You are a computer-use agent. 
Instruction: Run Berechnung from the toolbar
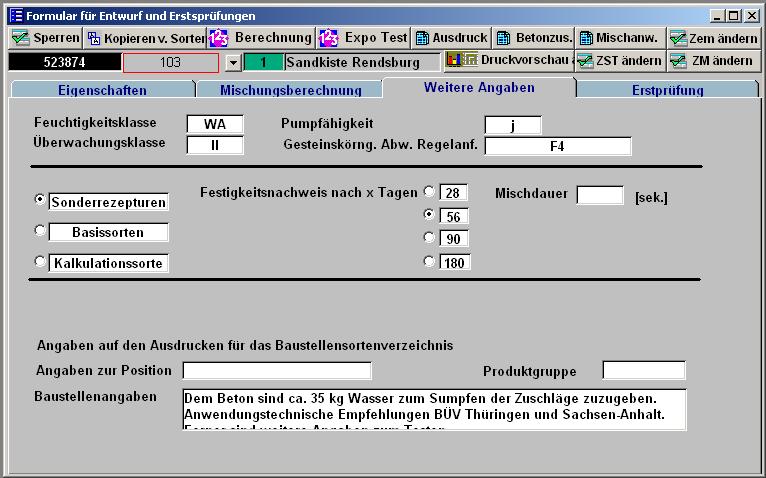(262, 38)
